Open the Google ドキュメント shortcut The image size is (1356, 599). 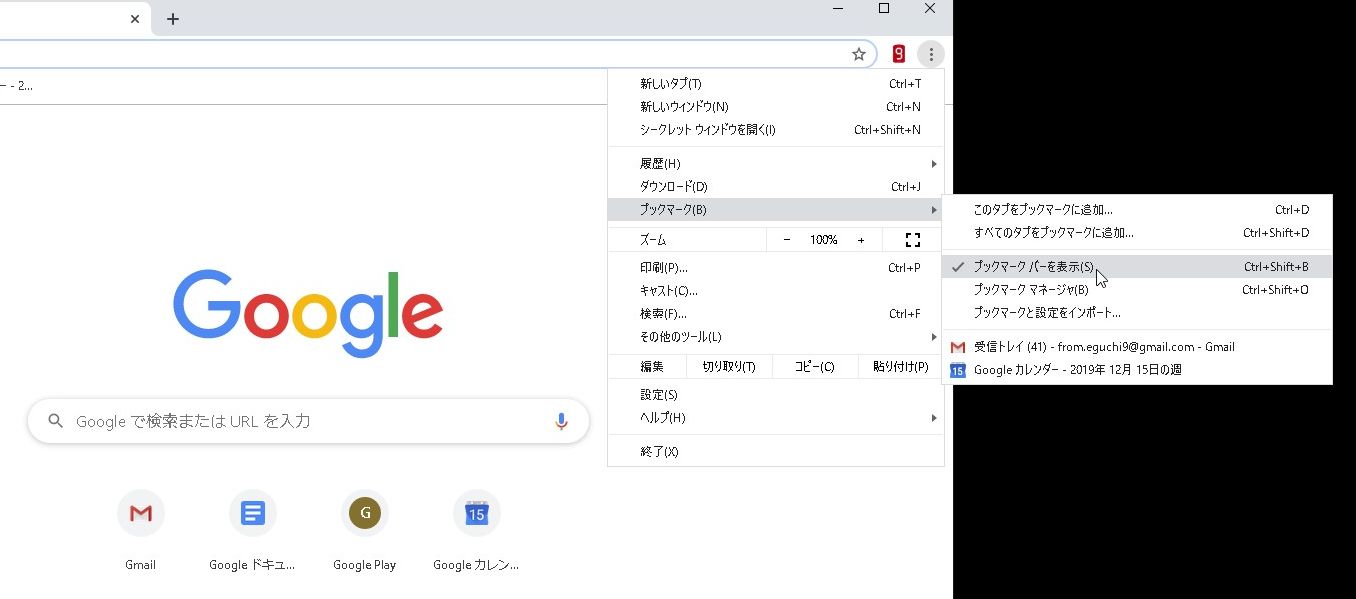252,513
